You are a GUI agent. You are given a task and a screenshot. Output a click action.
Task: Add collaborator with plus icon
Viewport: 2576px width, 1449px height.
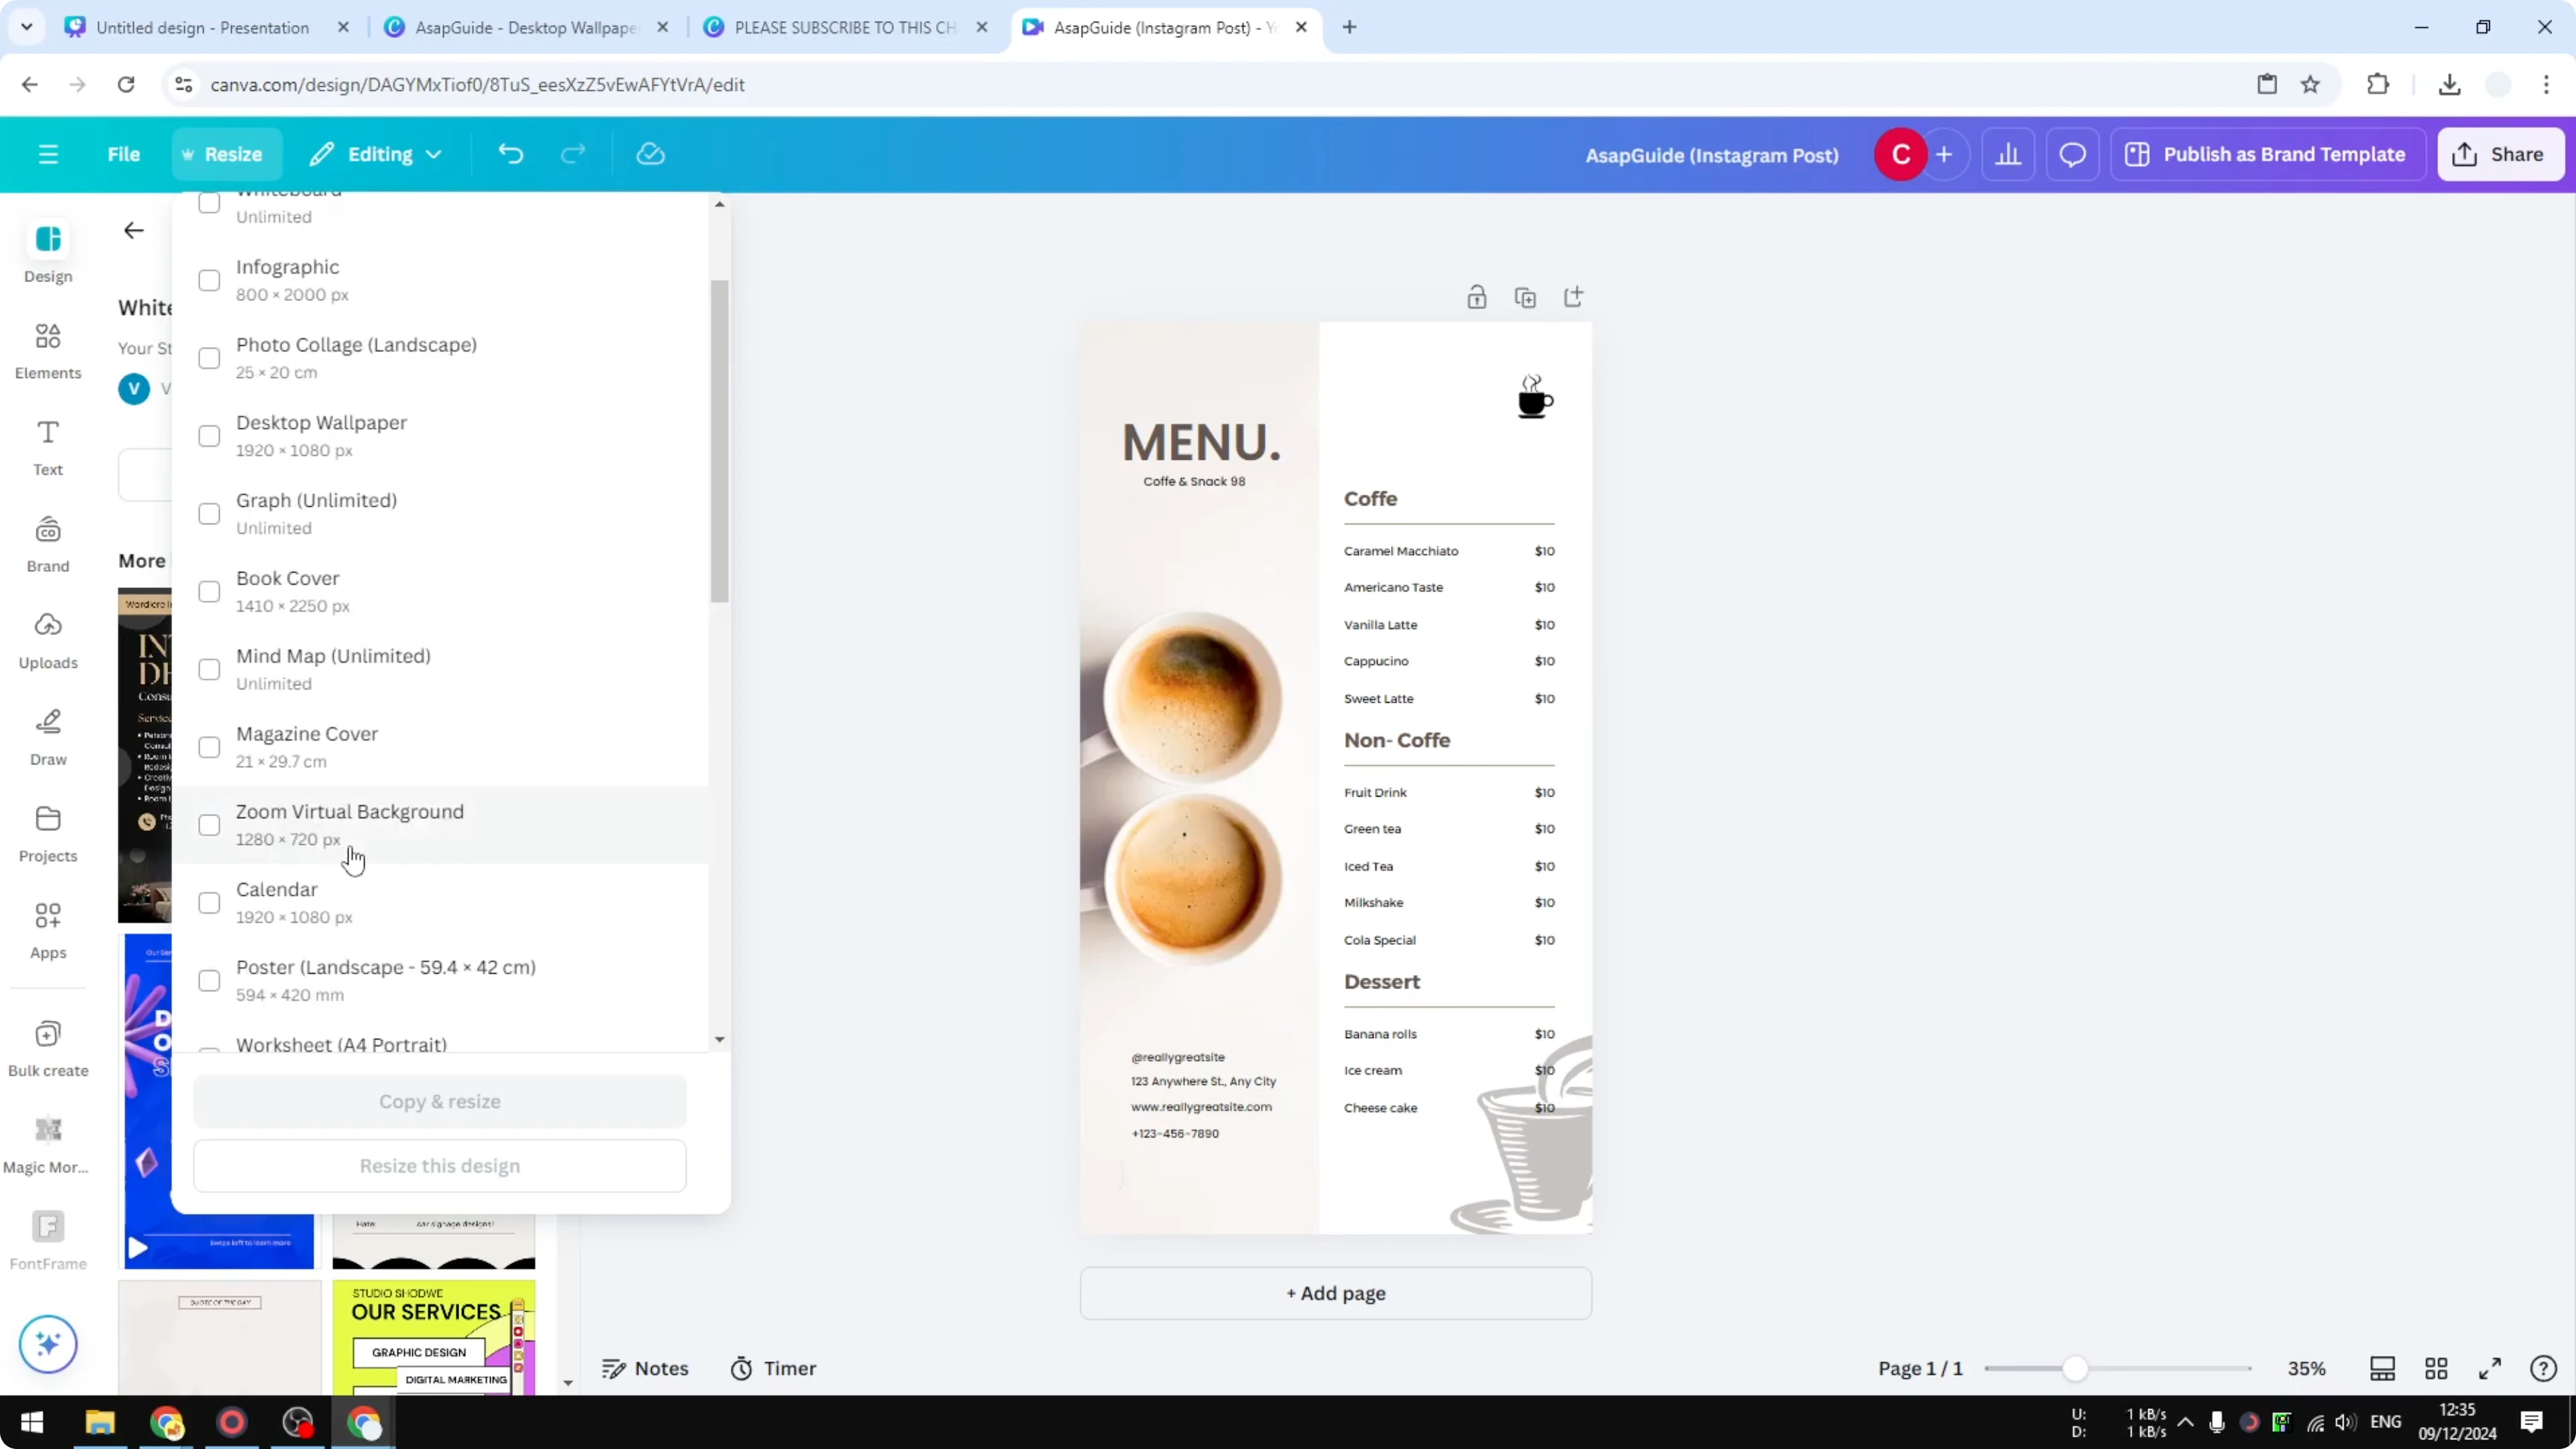(x=1944, y=155)
